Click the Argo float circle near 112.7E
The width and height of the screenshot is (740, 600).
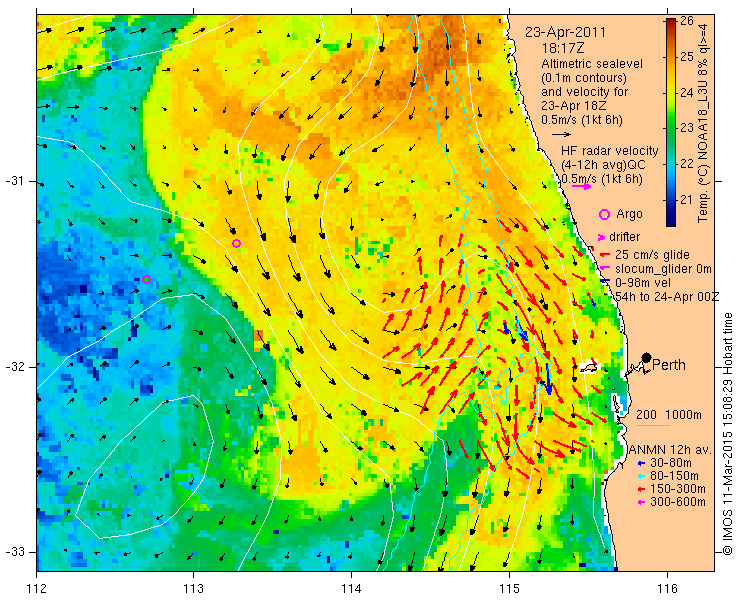click(x=146, y=279)
